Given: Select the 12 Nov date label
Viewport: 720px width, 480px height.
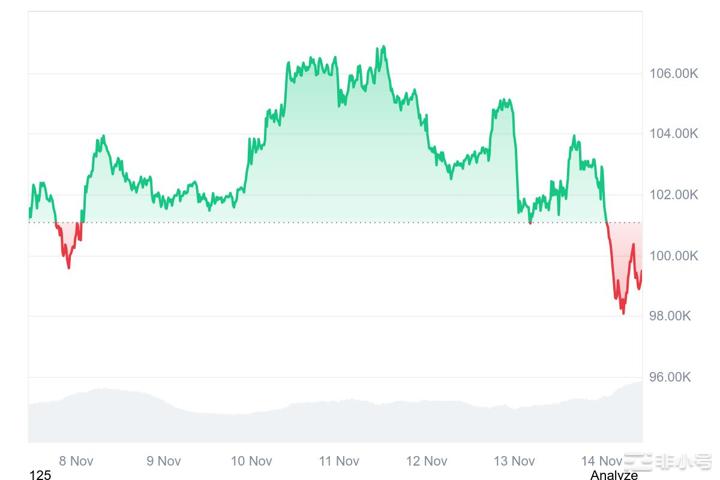Looking at the screenshot, I should tap(427, 460).
